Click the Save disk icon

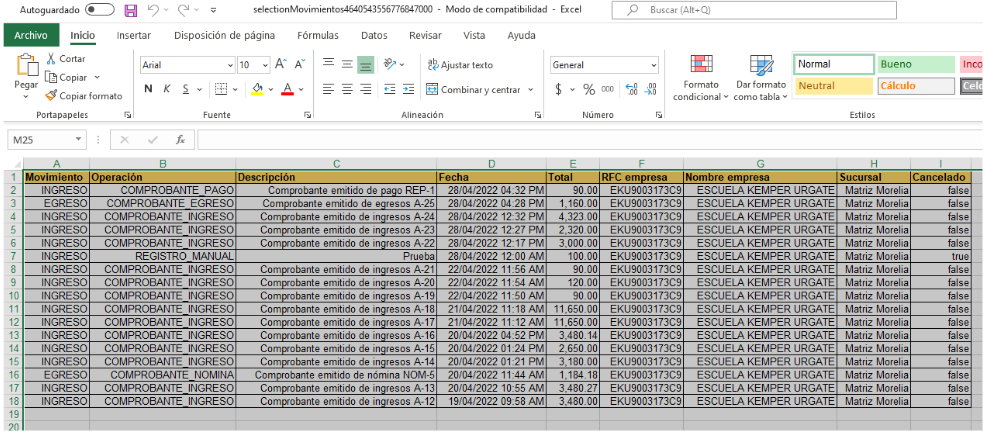click(x=131, y=10)
